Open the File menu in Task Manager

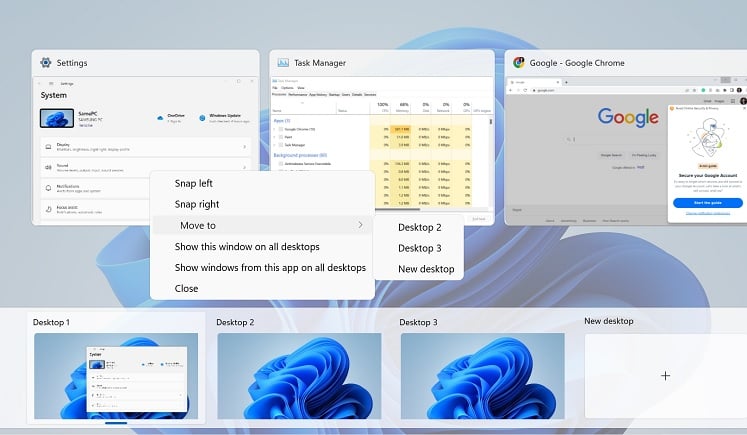coord(275,88)
